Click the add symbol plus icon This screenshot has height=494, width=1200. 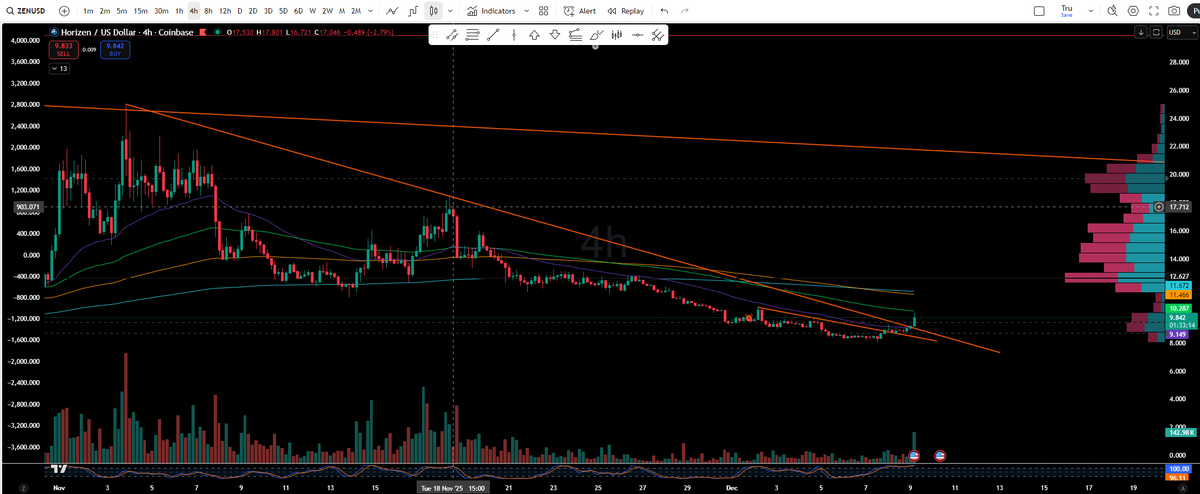pos(64,11)
